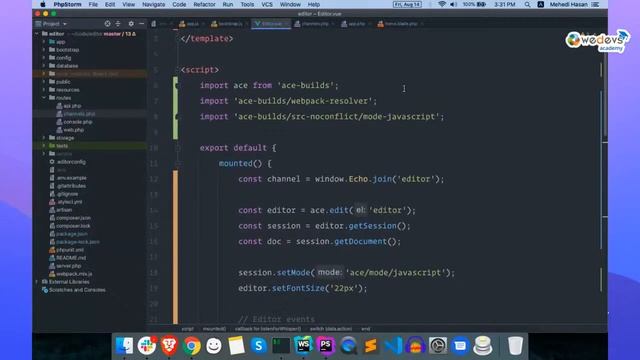Open the Tools menu
Viewport: 640px width, 360px height.
(247, 4)
